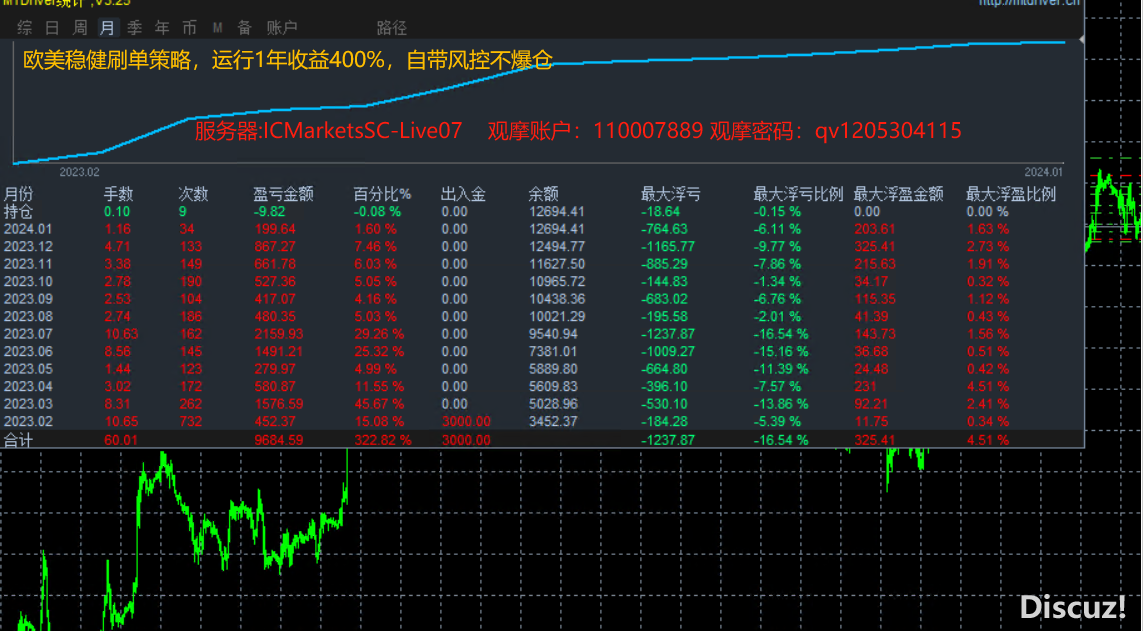Image resolution: width=1143 pixels, height=631 pixels.
Task: Click the 1.63 % float profit ratio for 2024.01
Action: click(988, 229)
